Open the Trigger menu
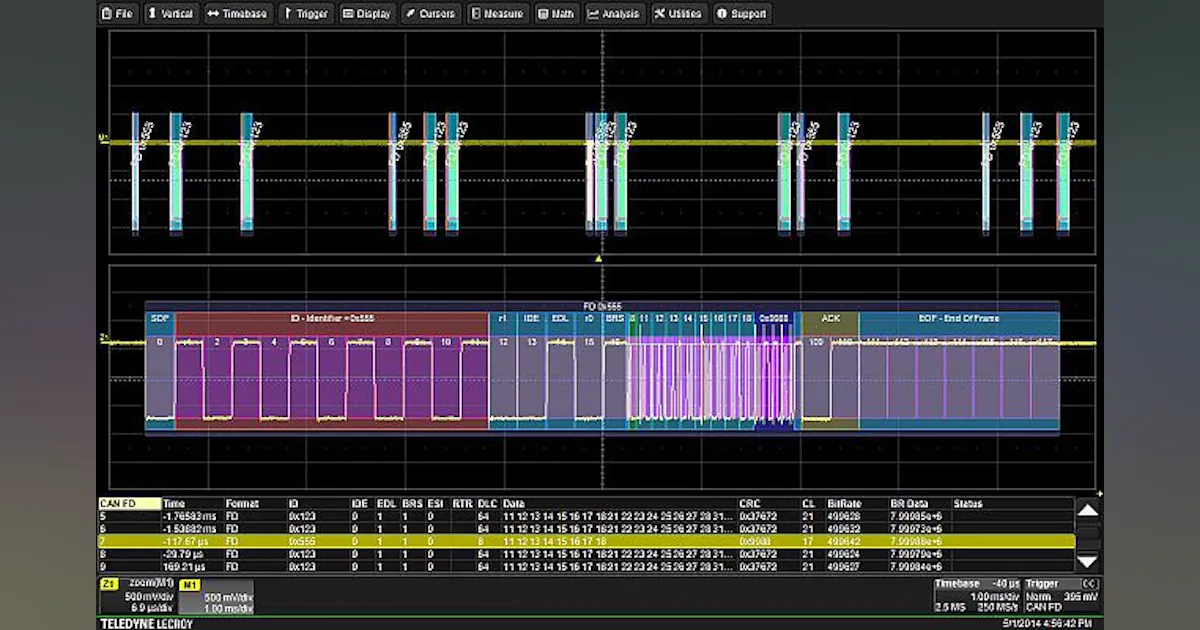The height and width of the screenshot is (630, 1200). click(306, 14)
